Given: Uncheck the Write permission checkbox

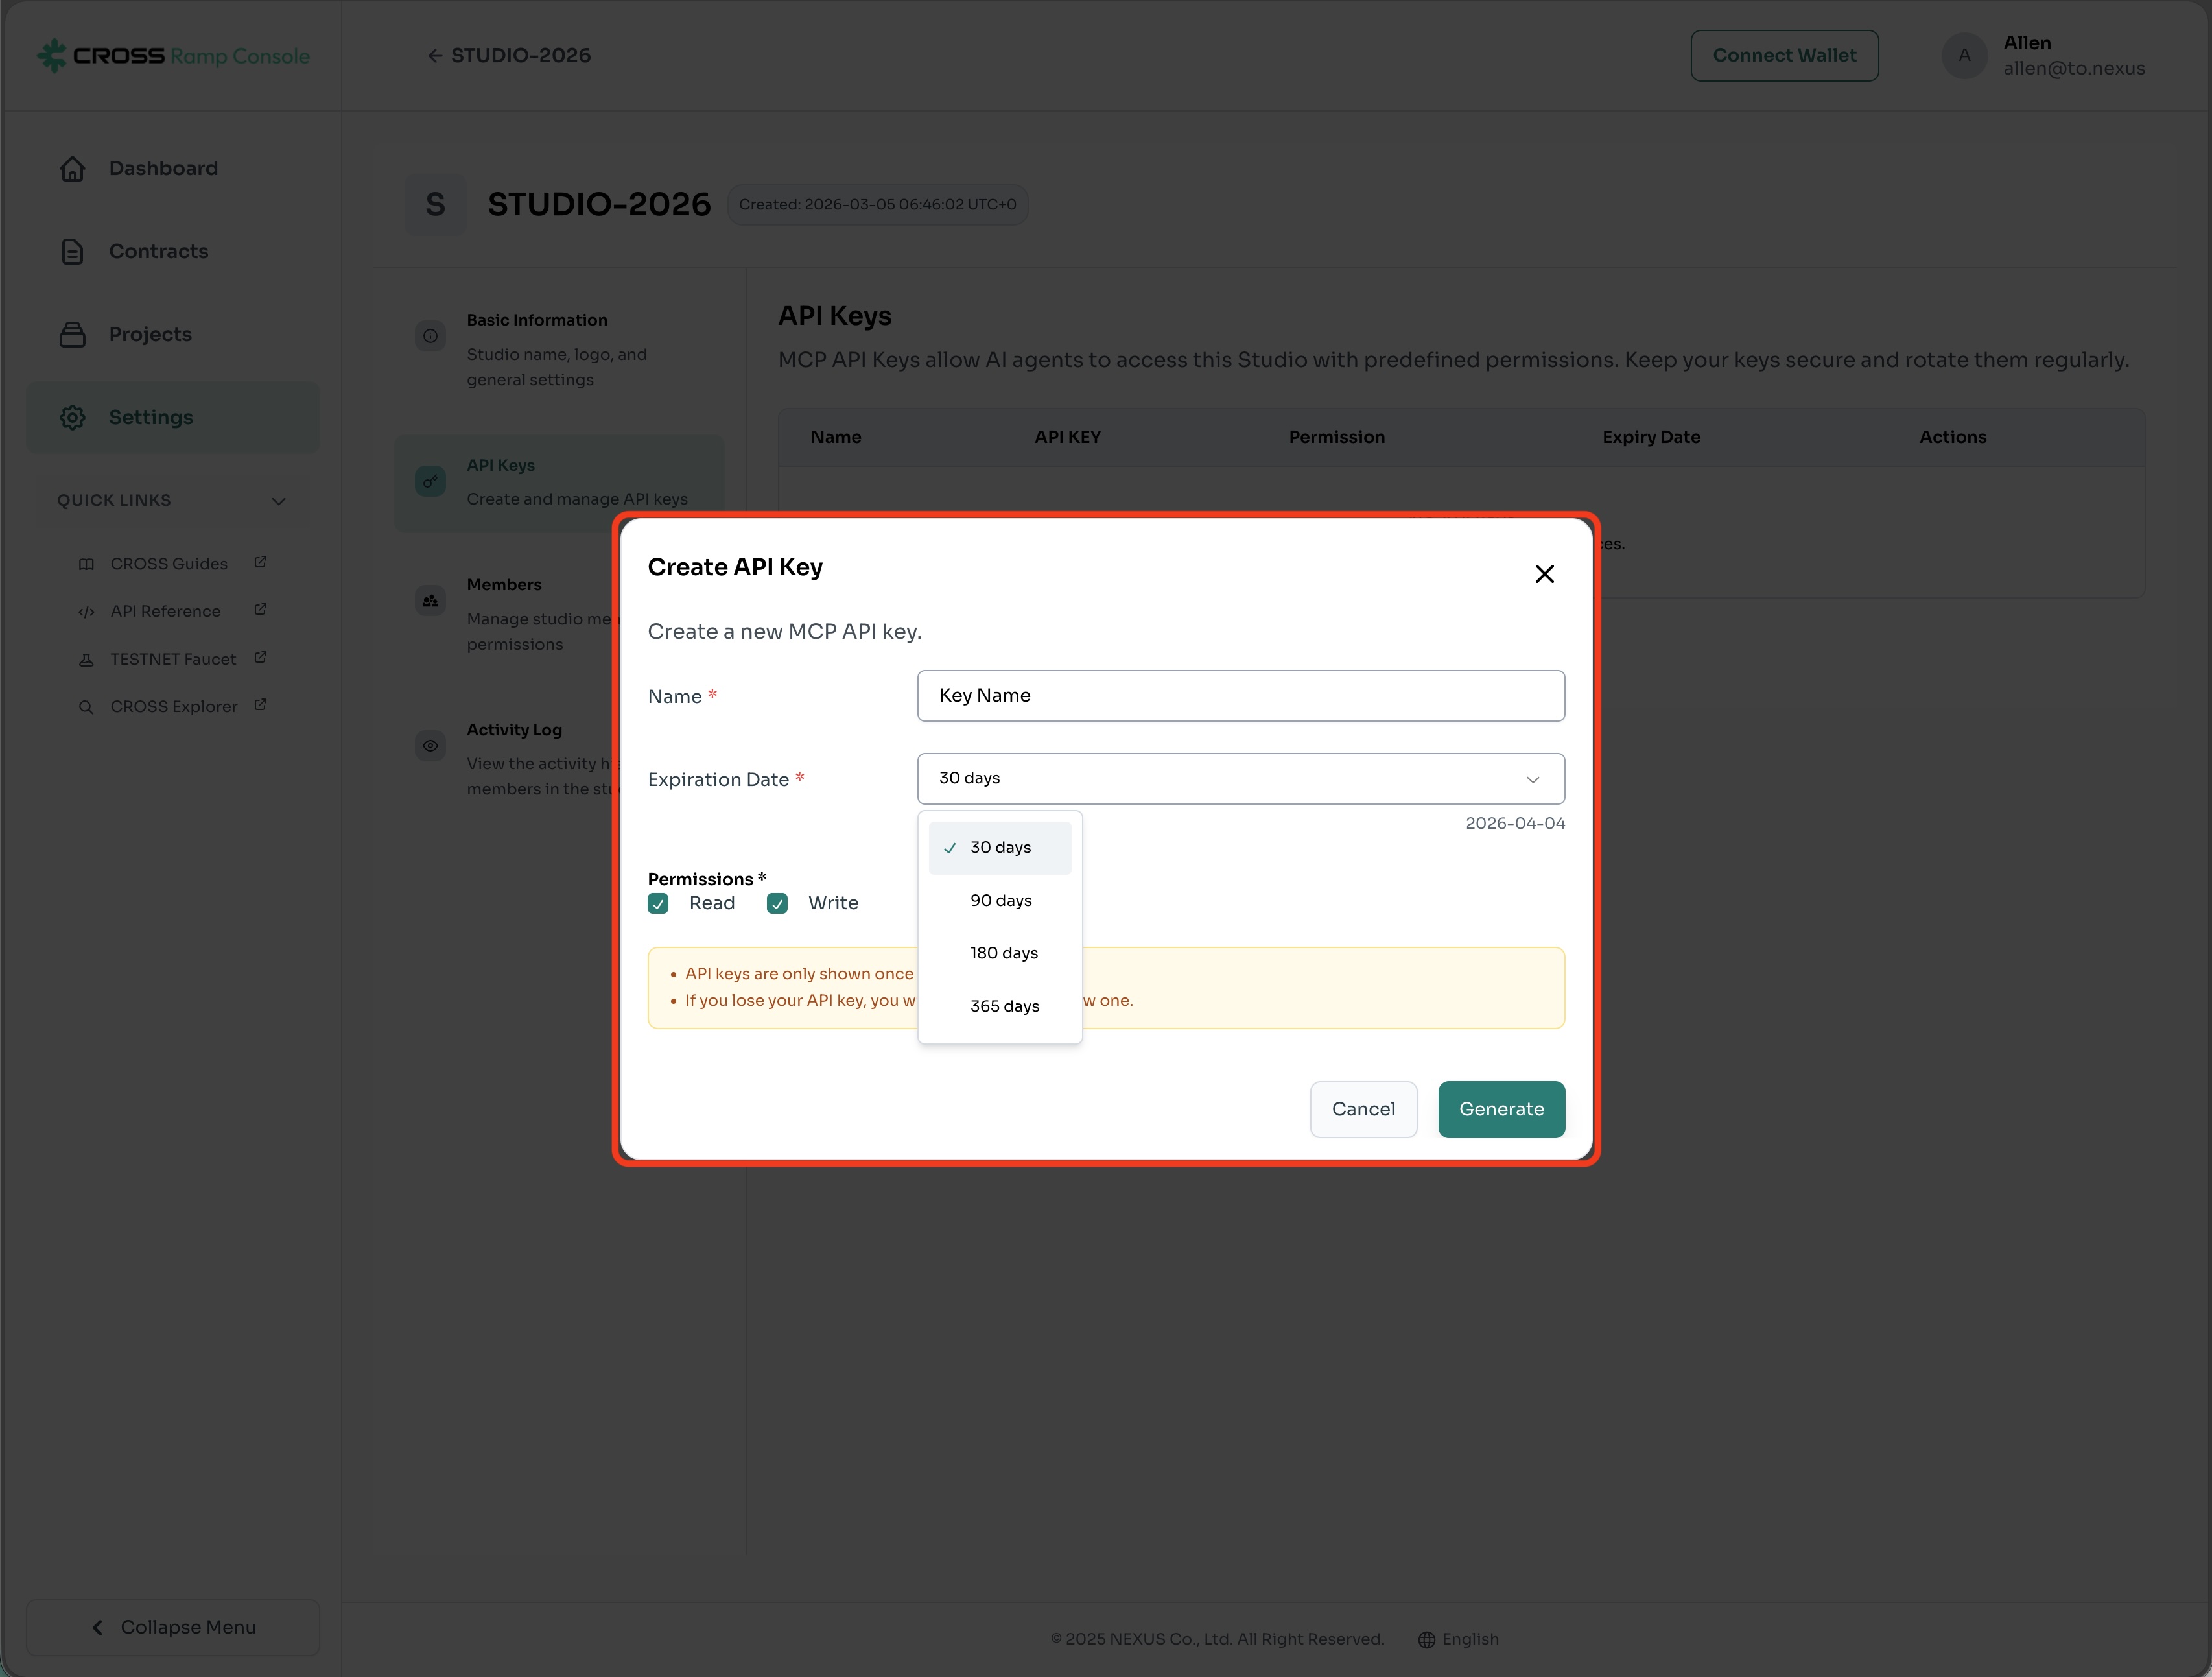Looking at the screenshot, I should pos(777,903).
